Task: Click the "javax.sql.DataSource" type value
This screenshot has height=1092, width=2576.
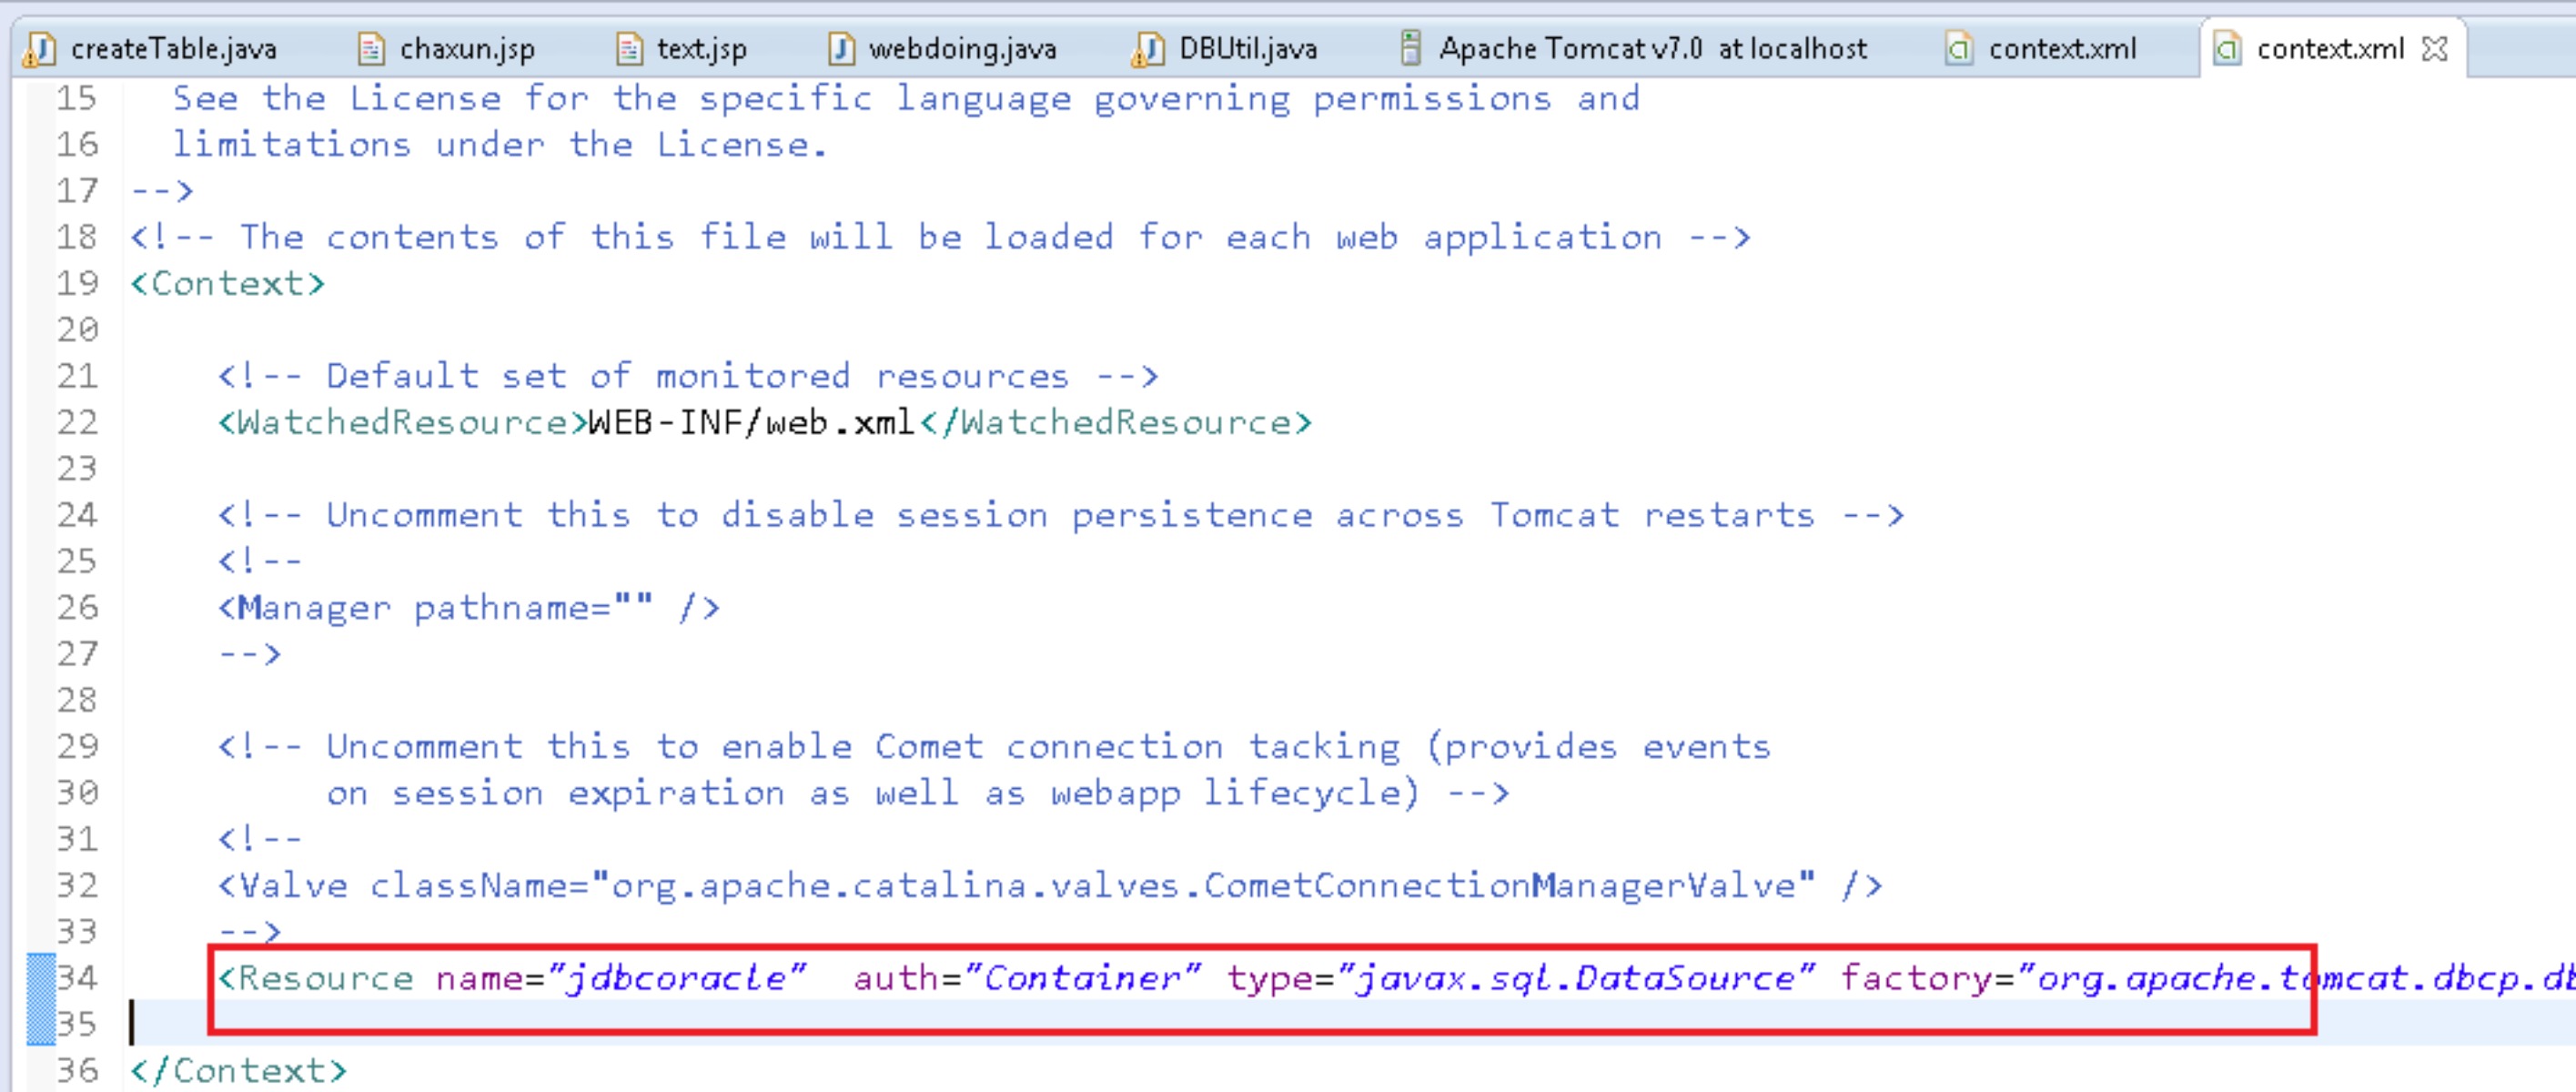Action: coord(1576,977)
